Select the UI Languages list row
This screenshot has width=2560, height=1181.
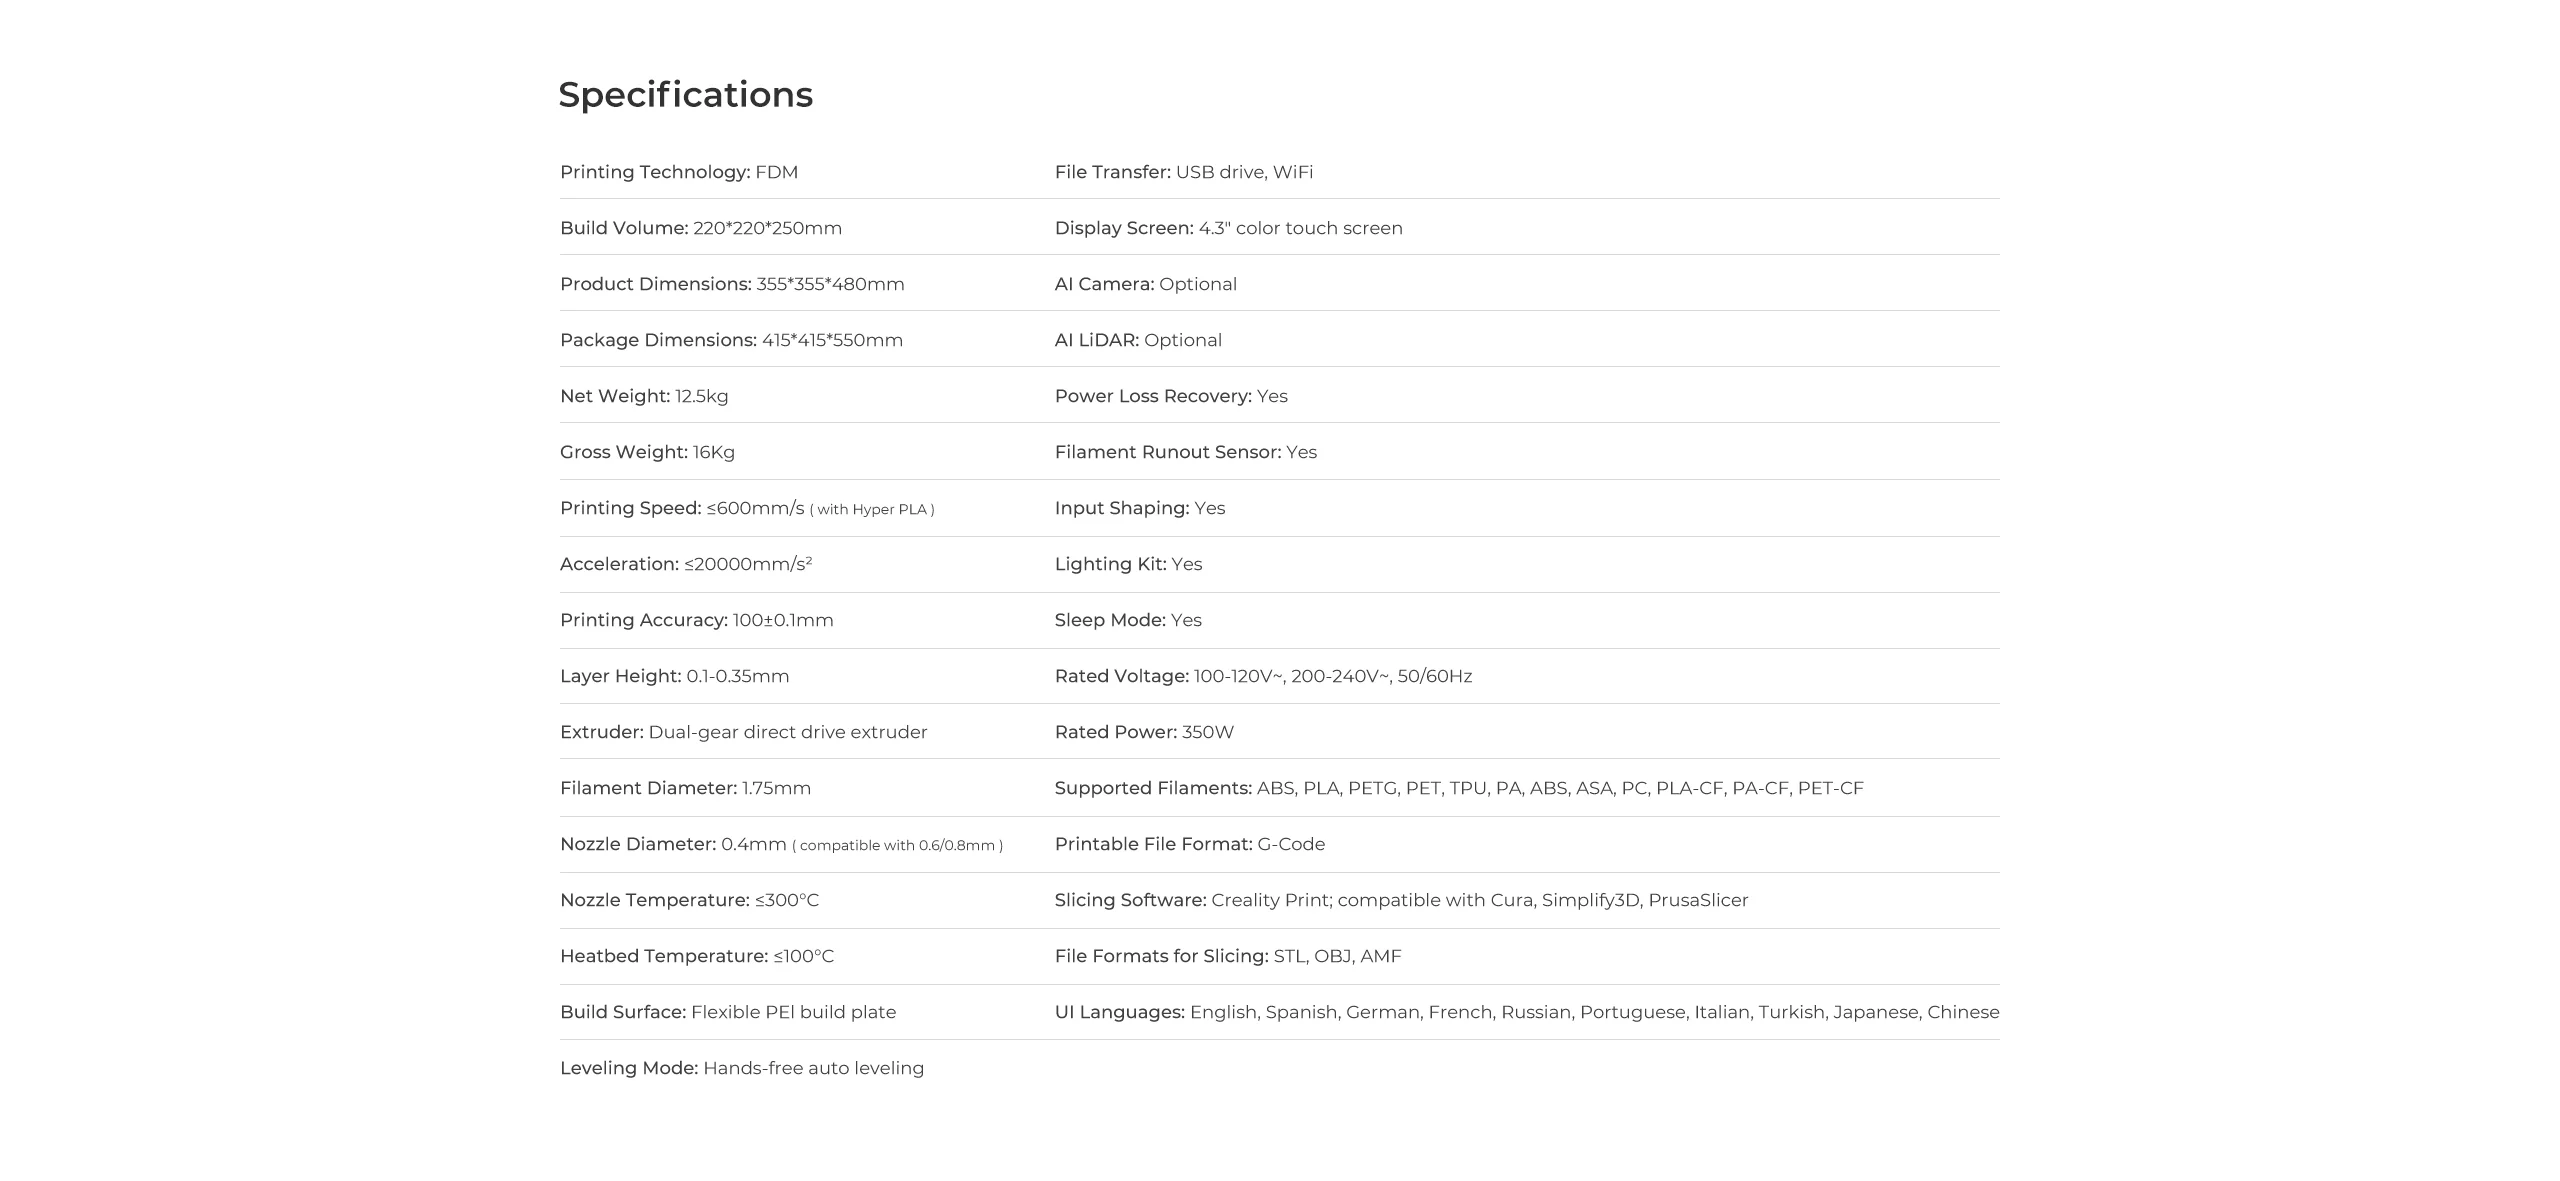coord(1527,1012)
